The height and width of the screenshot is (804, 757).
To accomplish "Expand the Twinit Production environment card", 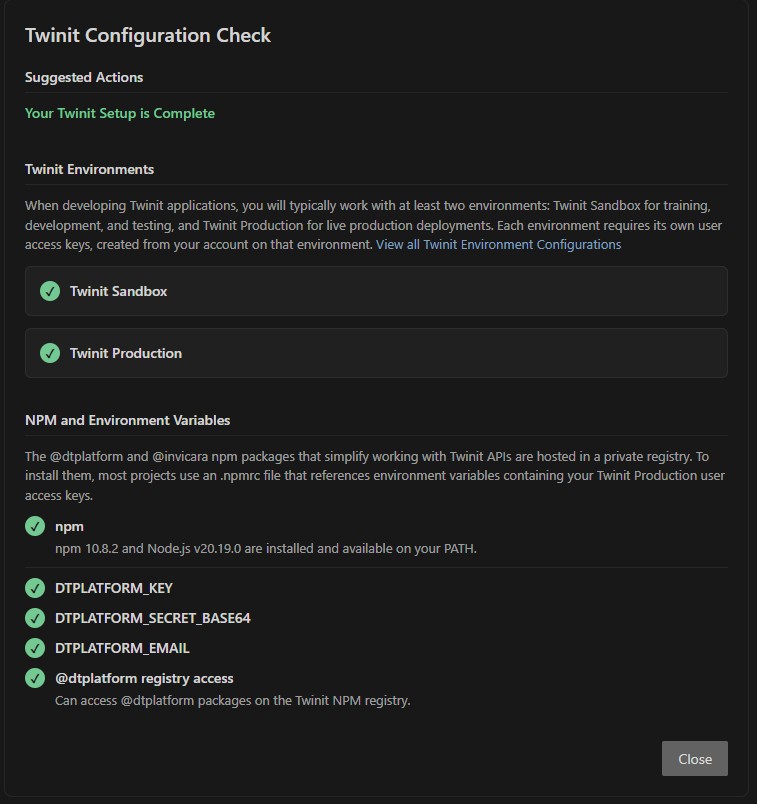I will pyautogui.click(x=376, y=353).
